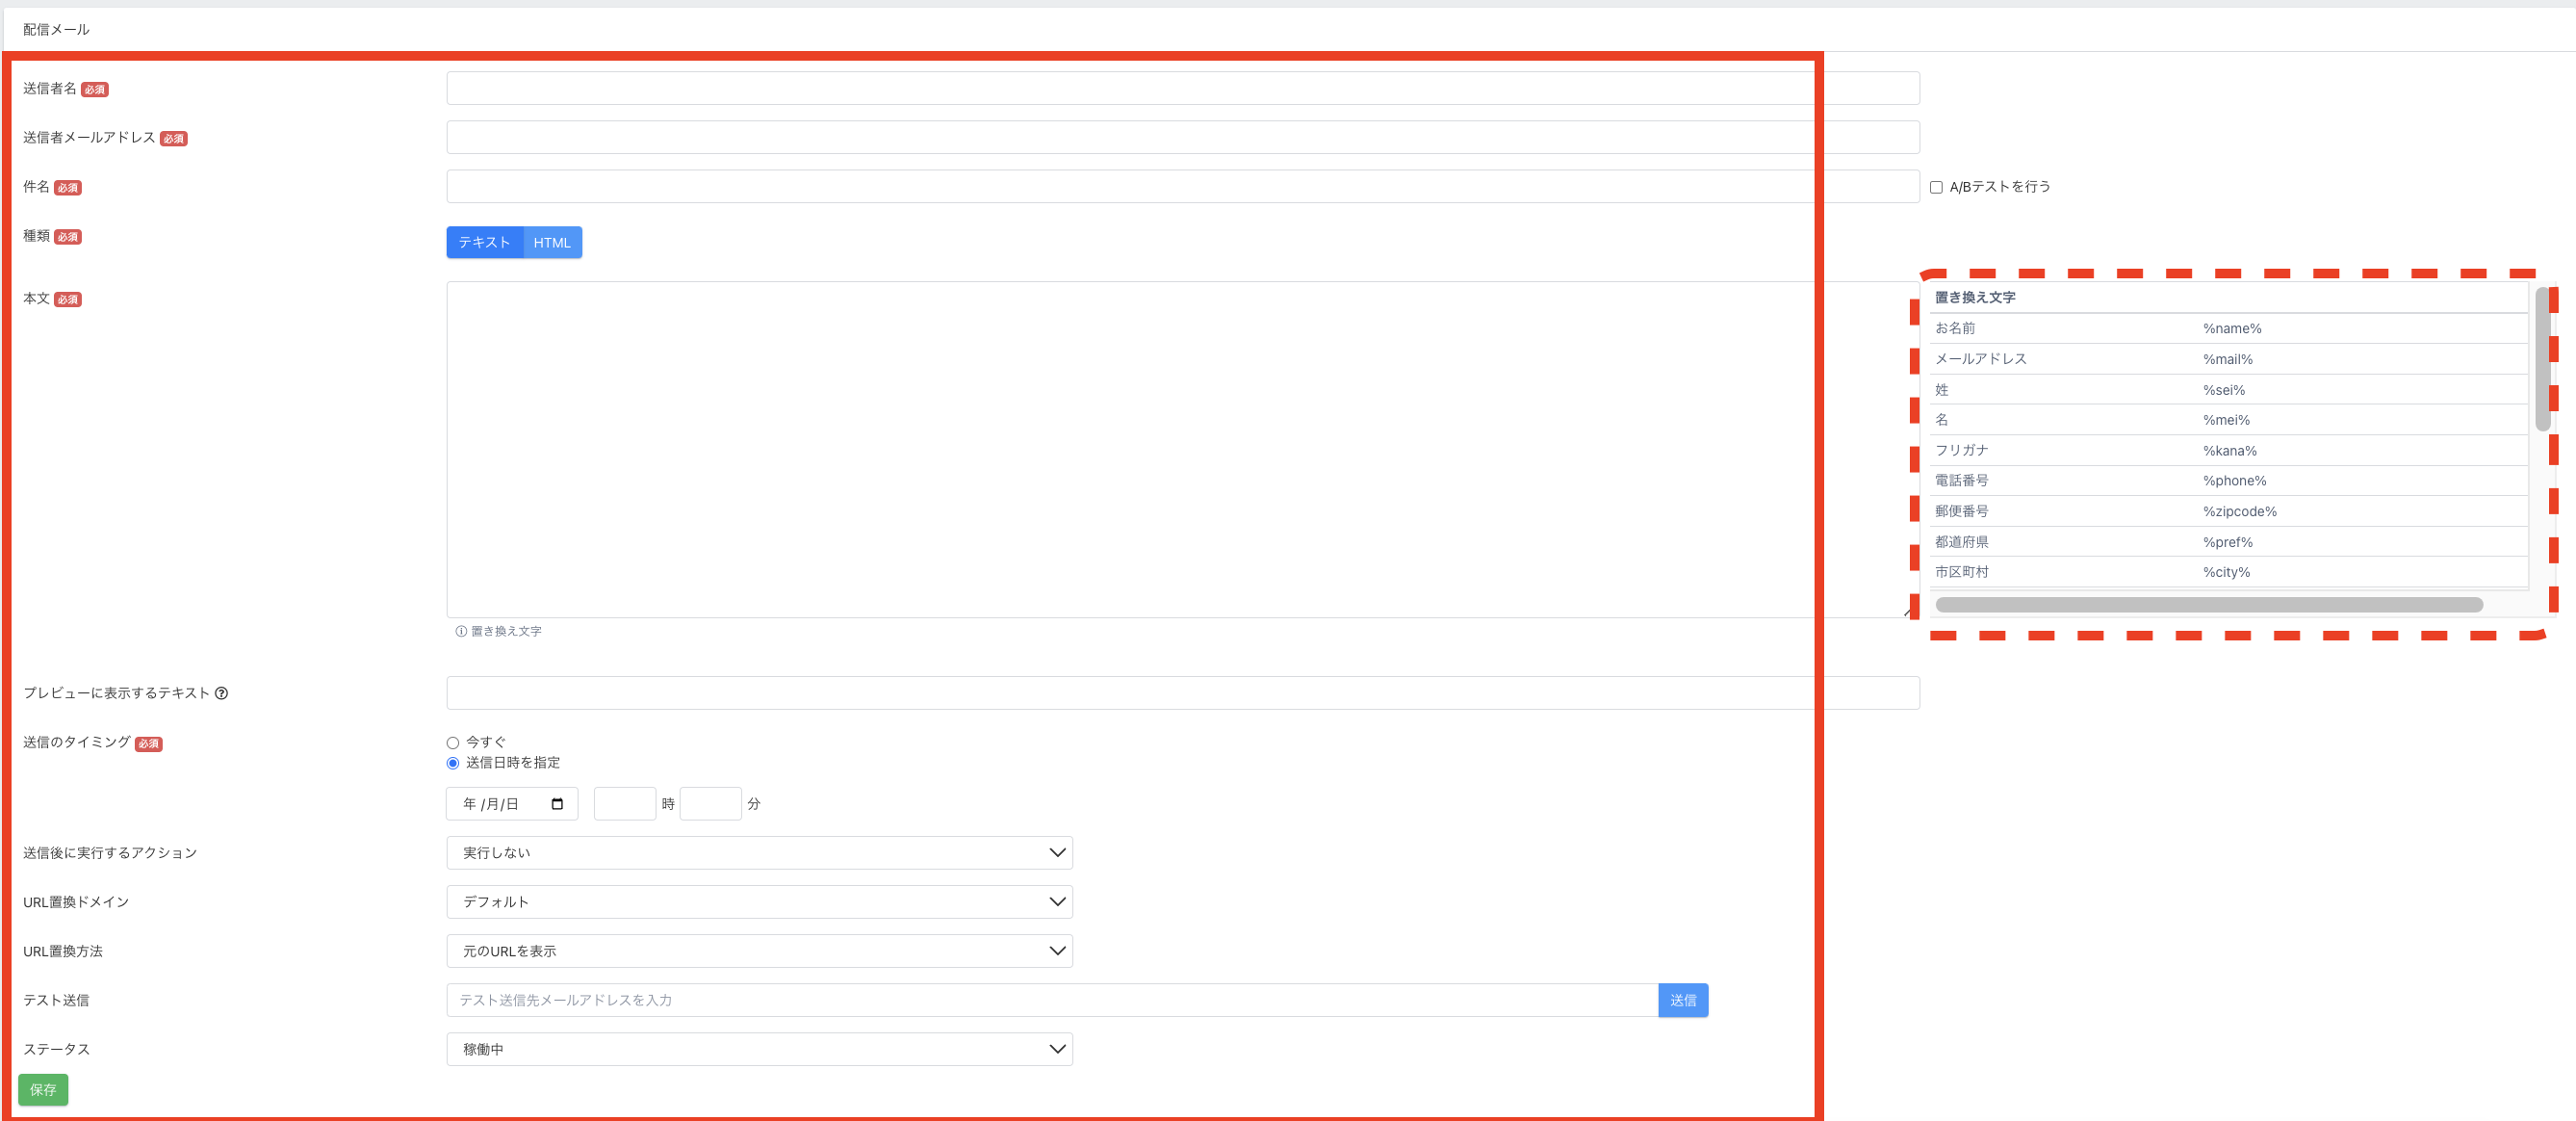The height and width of the screenshot is (1121, 2576).
Task: Open the 送信後に実行するアクション dropdown
Action: tap(759, 853)
